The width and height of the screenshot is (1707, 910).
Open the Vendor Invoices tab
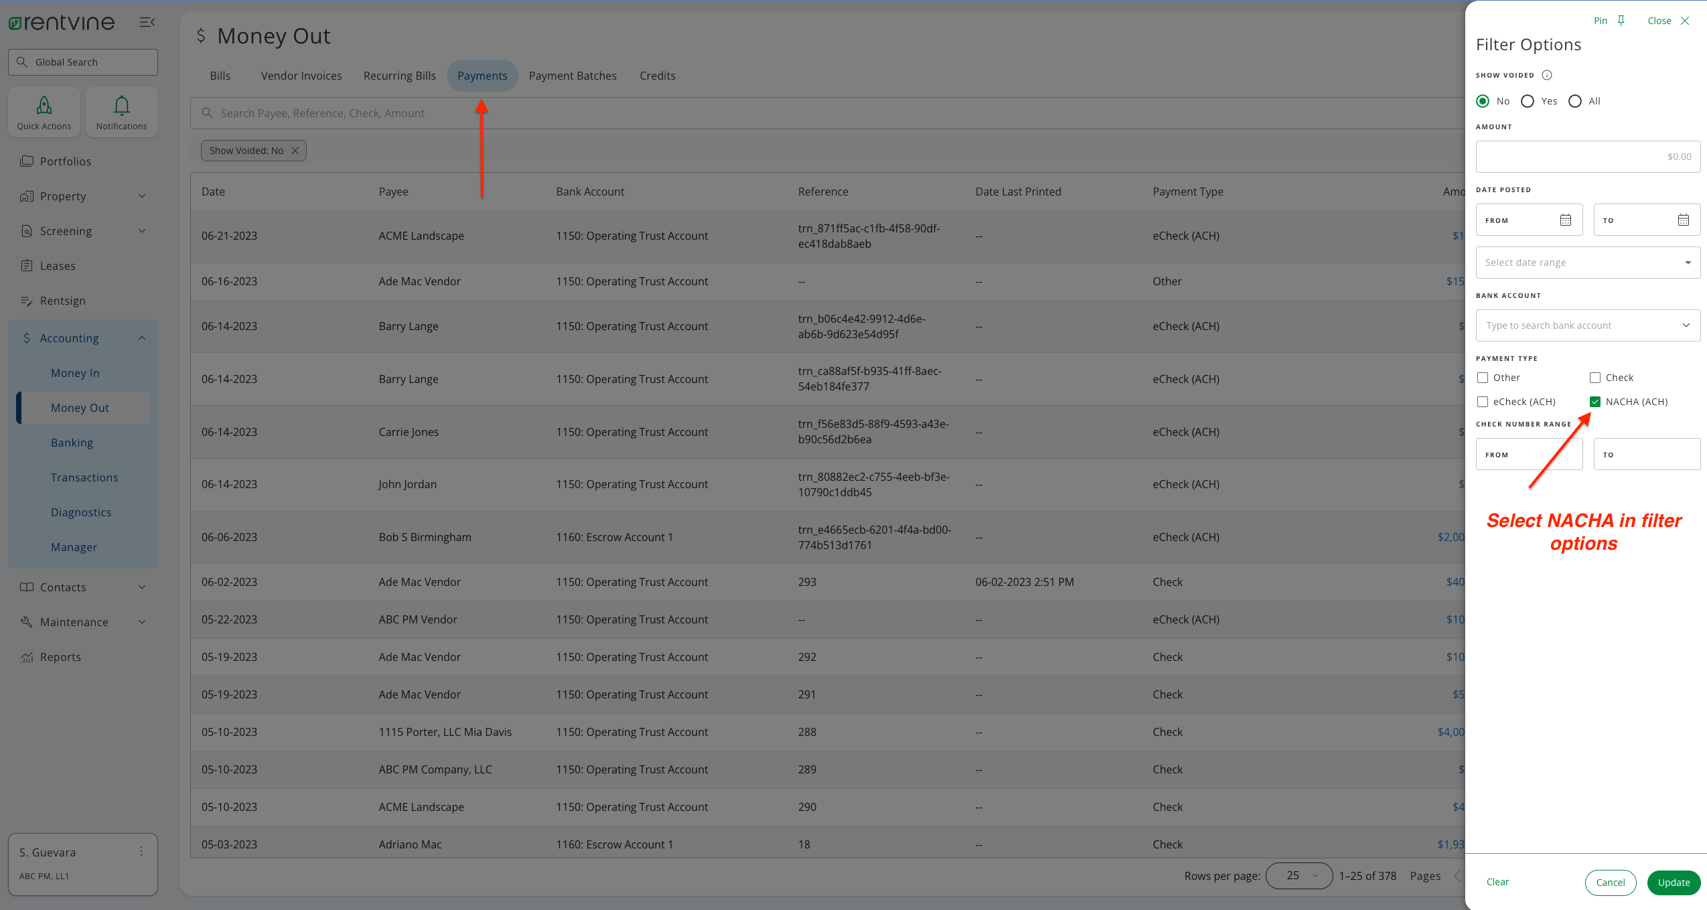click(x=301, y=76)
